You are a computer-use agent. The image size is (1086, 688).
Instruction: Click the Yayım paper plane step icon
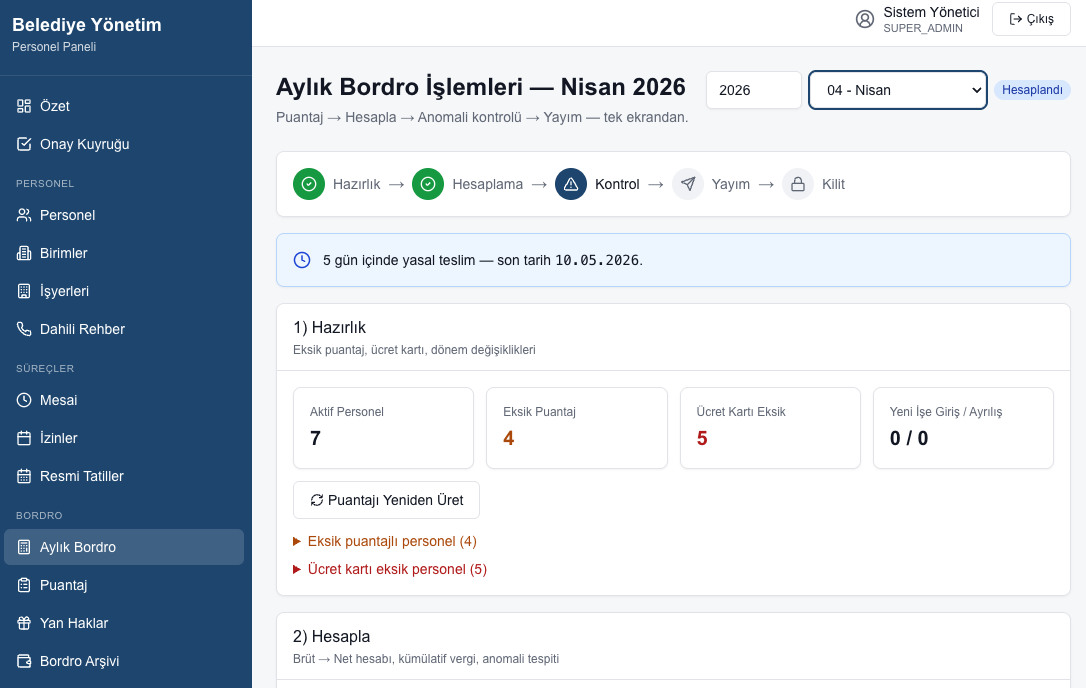coord(688,184)
